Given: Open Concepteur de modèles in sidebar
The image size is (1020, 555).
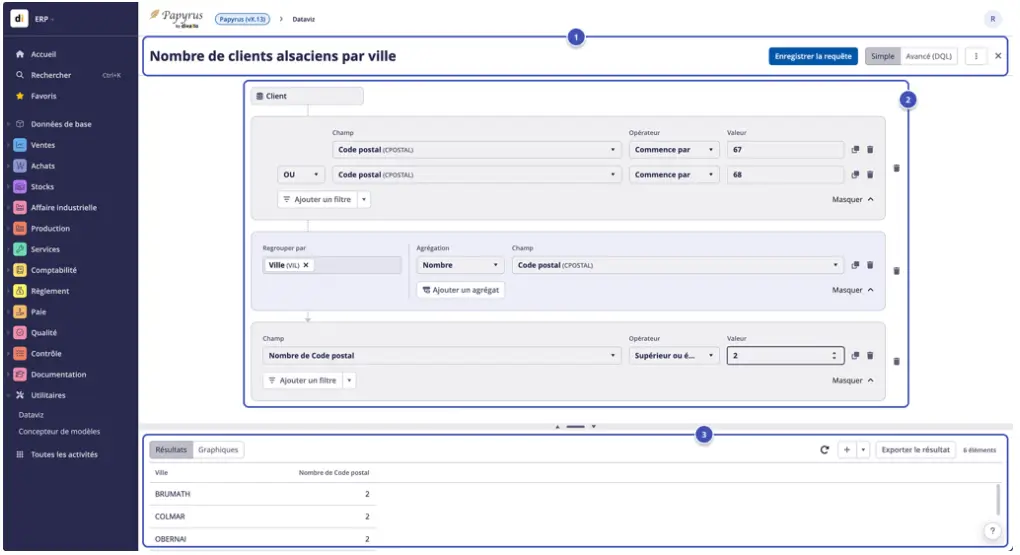Looking at the screenshot, I should click(x=59, y=432).
